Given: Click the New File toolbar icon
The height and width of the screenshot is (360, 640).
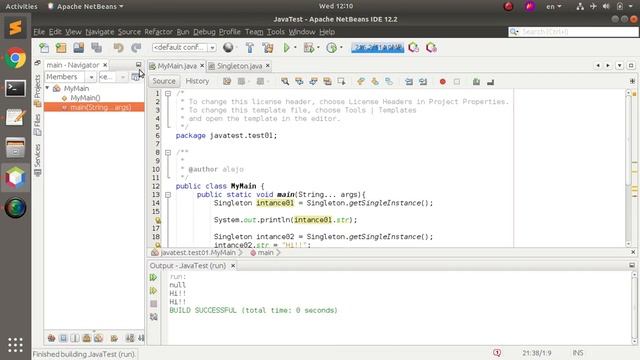Looking at the screenshot, I should pyautogui.click(x=44, y=48).
